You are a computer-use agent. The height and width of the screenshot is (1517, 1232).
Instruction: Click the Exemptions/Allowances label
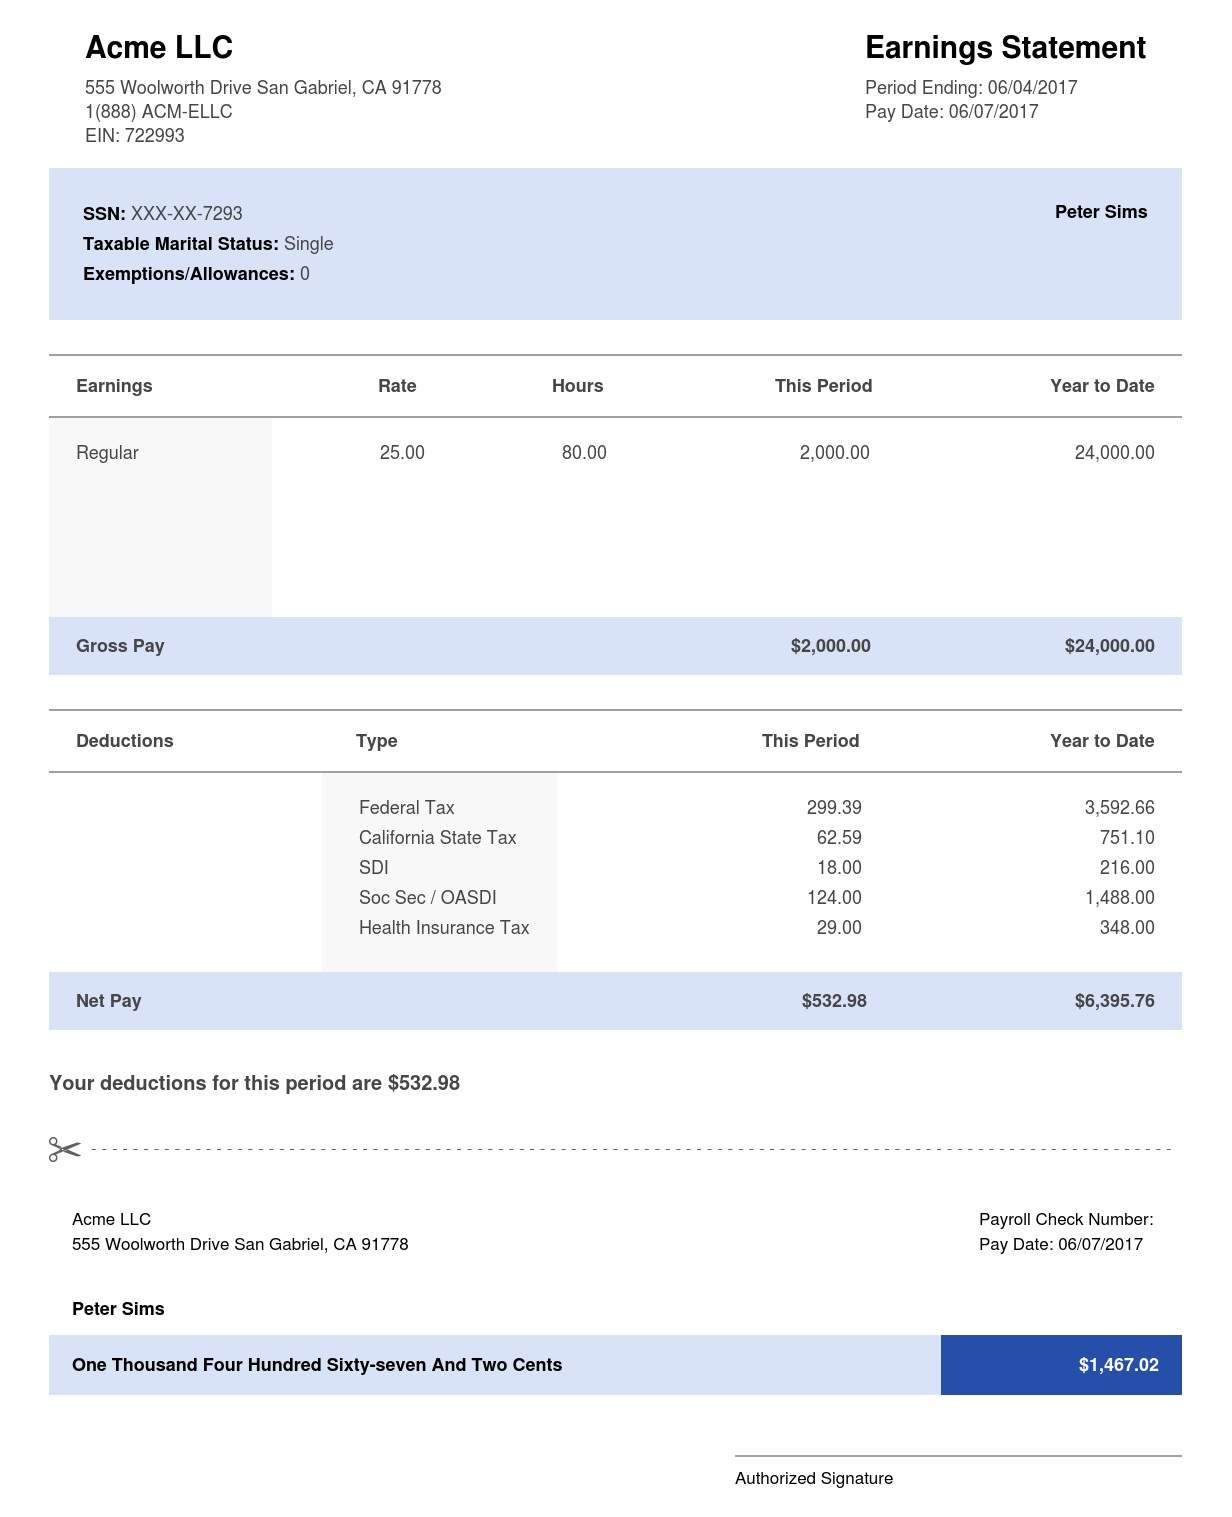point(188,274)
